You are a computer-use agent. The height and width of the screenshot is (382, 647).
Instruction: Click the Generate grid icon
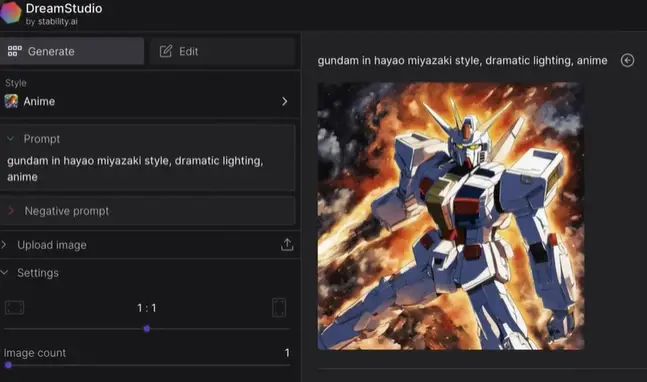[x=15, y=51]
